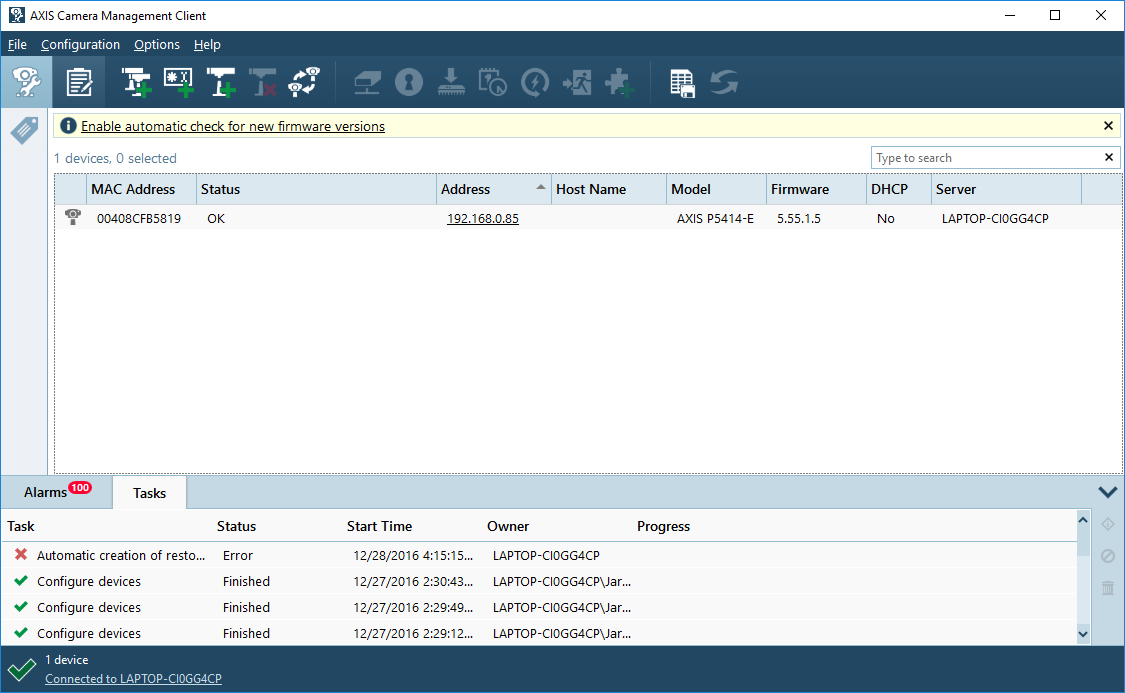Click the Owner column header in tasks
The width and height of the screenshot is (1125, 693).
[508, 526]
